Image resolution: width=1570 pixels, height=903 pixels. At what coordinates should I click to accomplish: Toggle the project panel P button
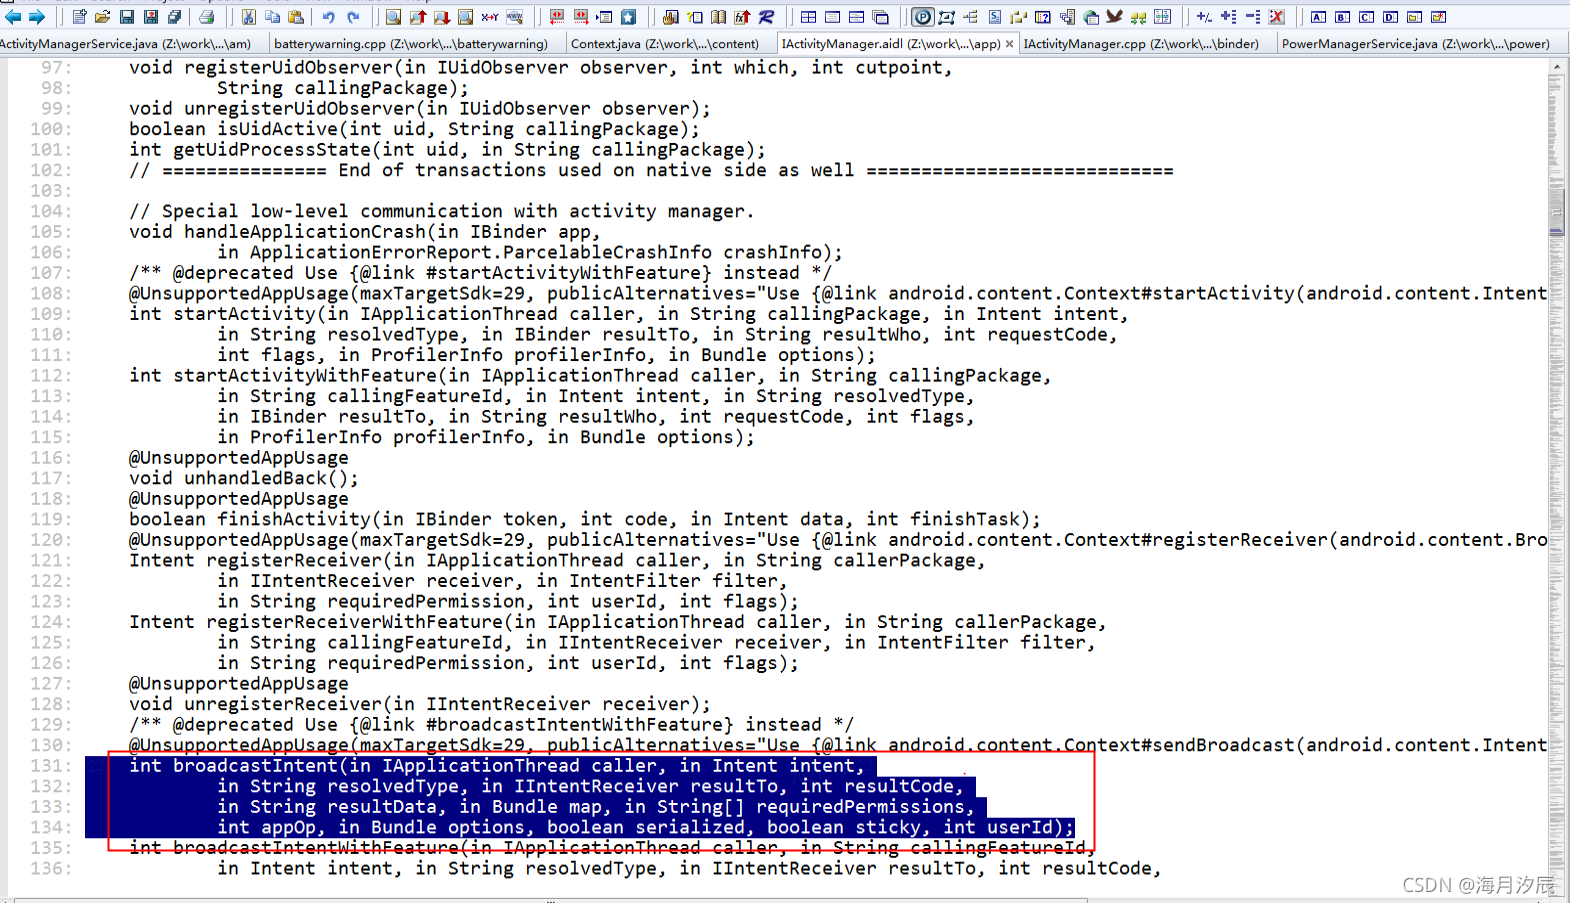pyautogui.click(x=922, y=17)
